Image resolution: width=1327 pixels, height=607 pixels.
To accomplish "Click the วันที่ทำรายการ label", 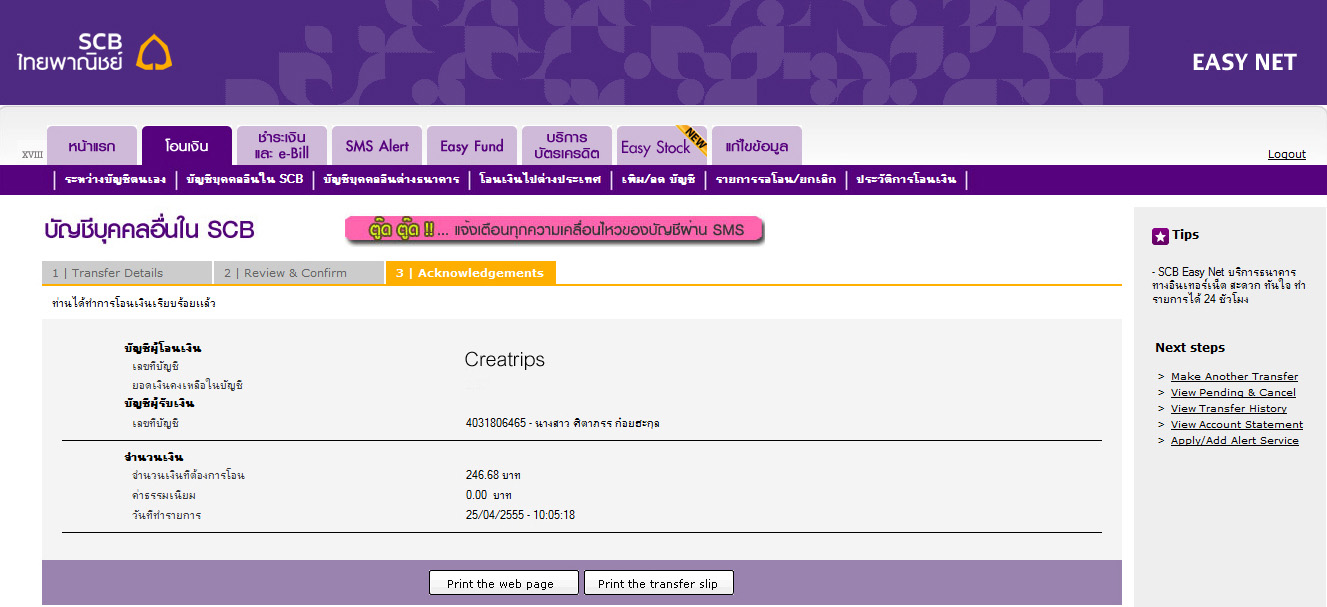I will [167, 515].
